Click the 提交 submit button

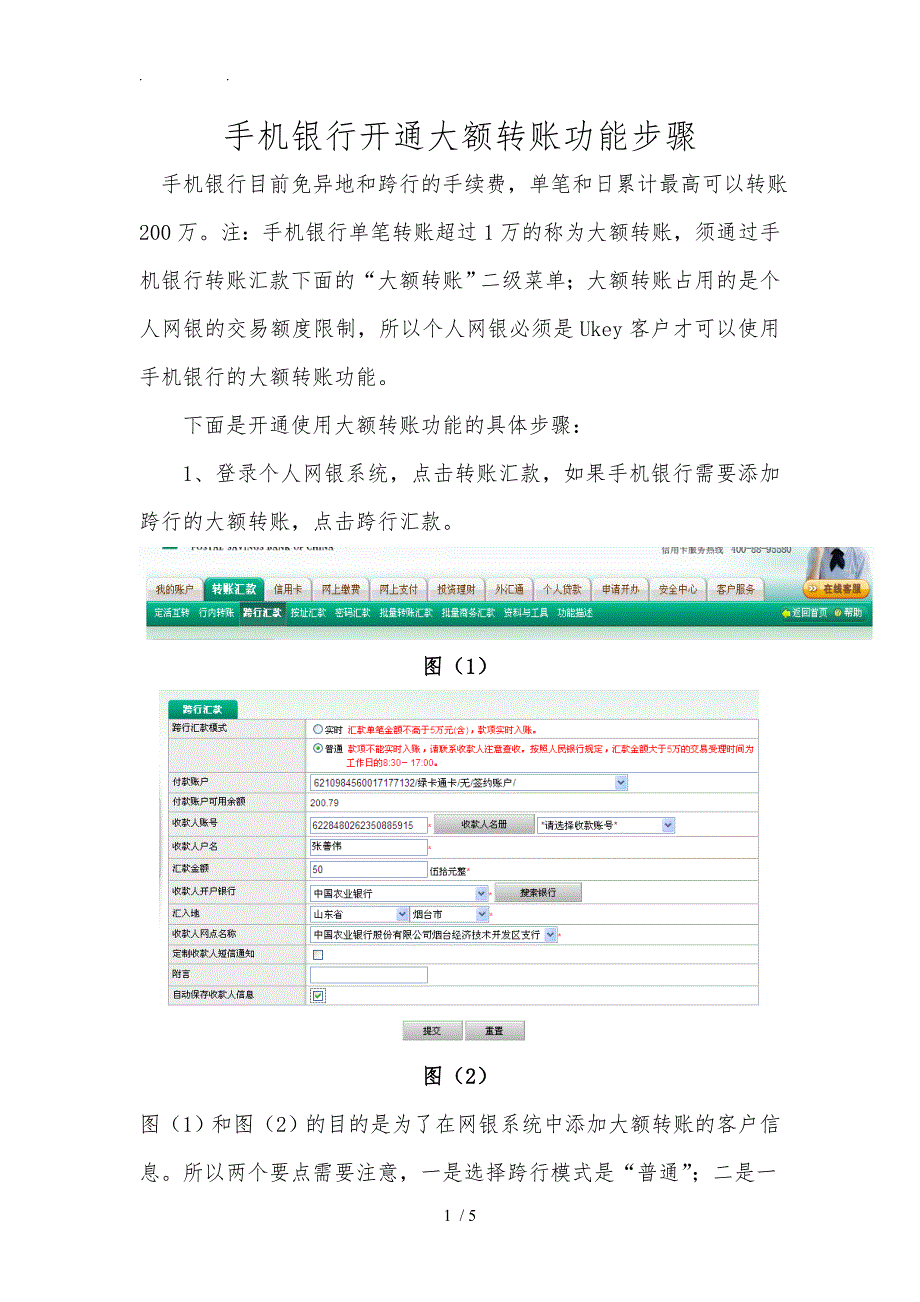click(x=431, y=1031)
